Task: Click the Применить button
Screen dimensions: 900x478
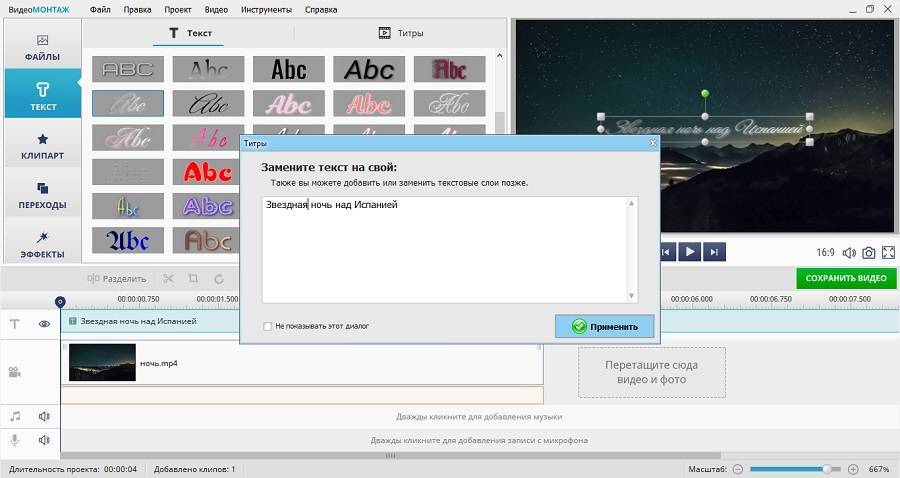Action: pos(604,326)
